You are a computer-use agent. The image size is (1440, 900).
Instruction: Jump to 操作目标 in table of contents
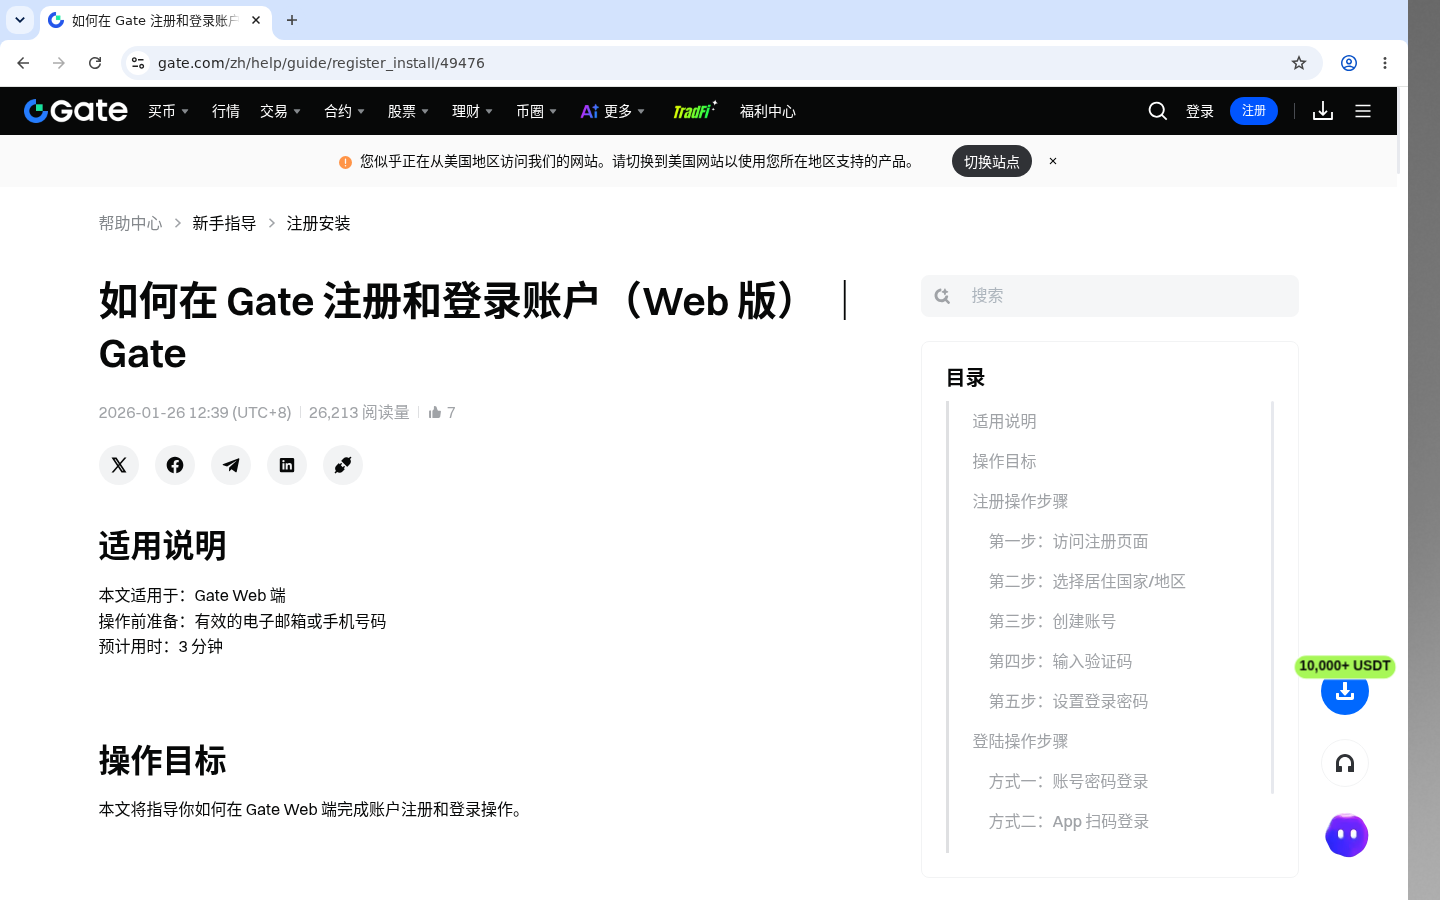click(1004, 461)
